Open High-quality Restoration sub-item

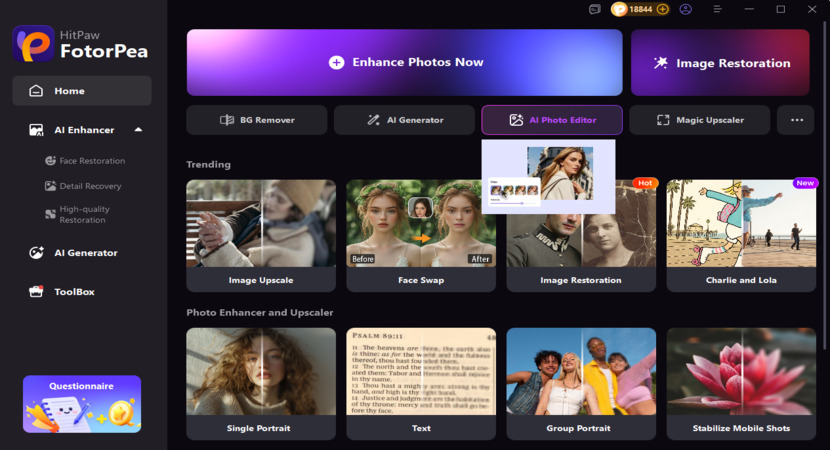84,214
